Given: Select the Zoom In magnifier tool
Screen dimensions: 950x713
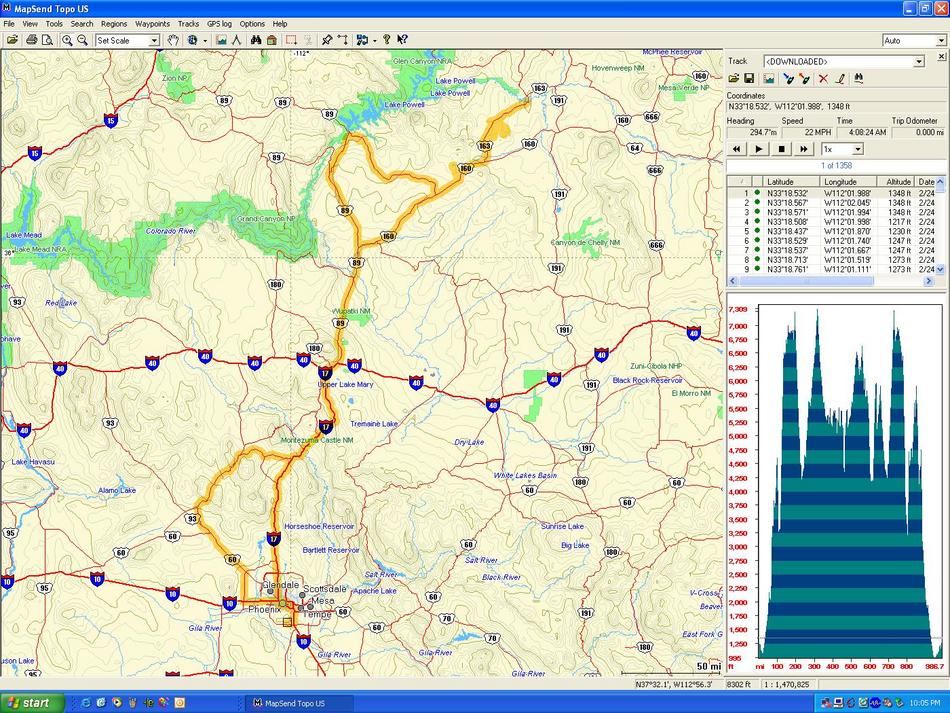Looking at the screenshot, I should (x=67, y=40).
